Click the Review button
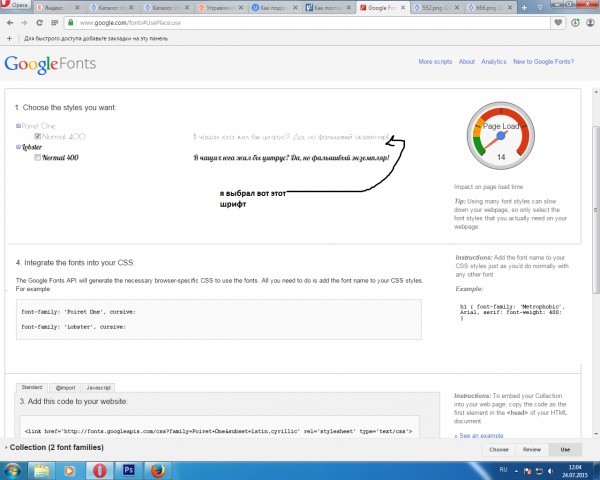This screenshot has height=480, width=600. (x=532, y=449)
